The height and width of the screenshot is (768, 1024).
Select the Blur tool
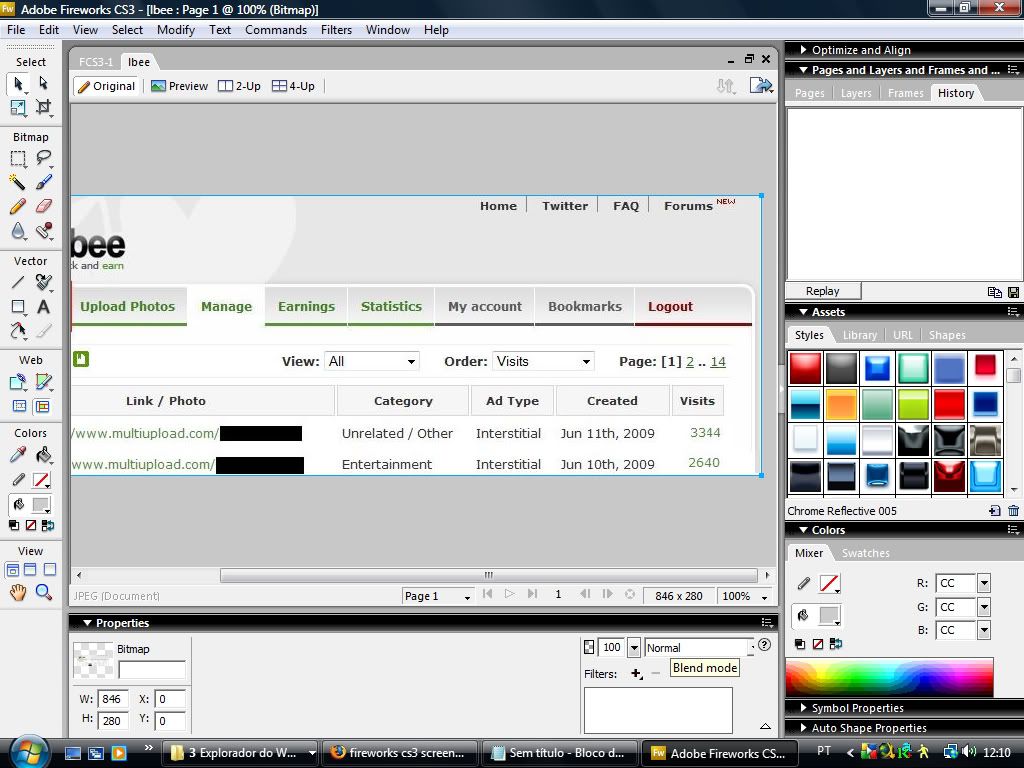[18, 231]
